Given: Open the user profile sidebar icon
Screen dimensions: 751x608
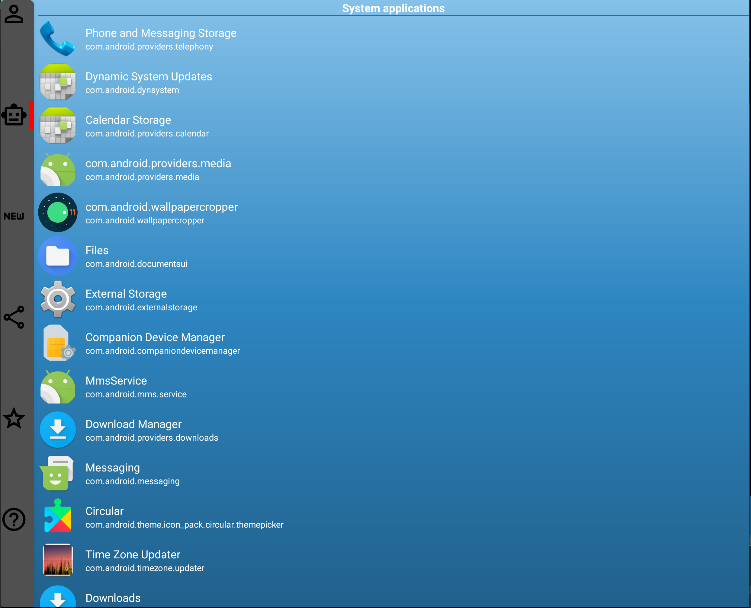Looking at the screenshot, I should [14, 14].
